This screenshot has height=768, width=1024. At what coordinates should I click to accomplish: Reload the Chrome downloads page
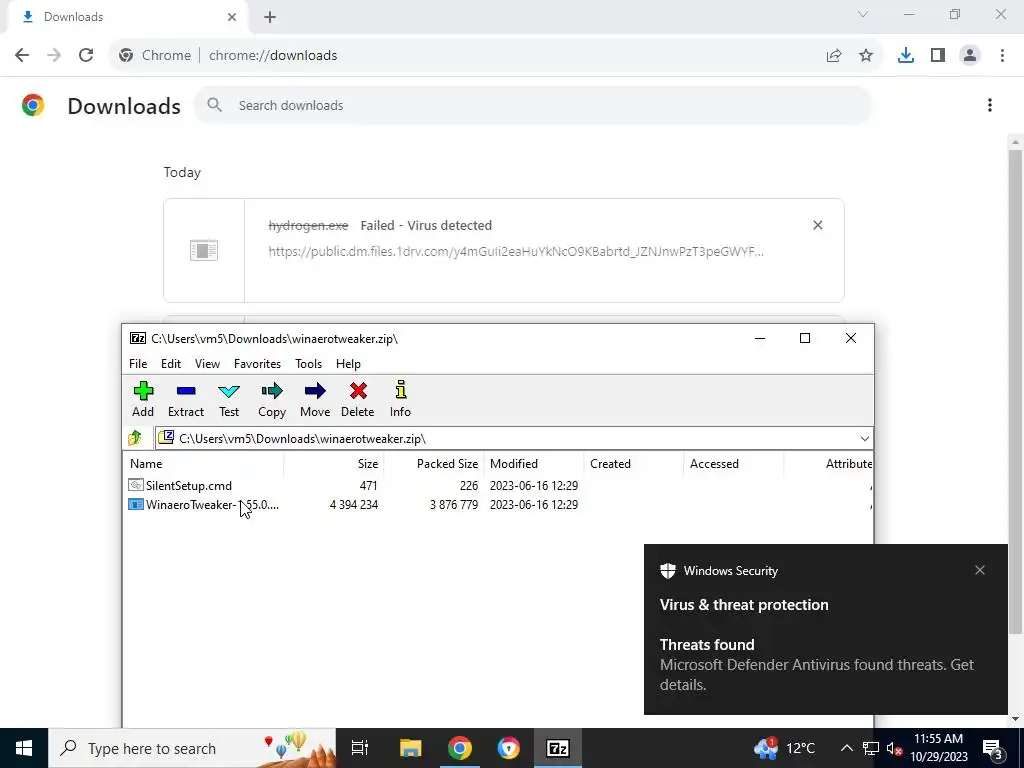coord(86,55)
